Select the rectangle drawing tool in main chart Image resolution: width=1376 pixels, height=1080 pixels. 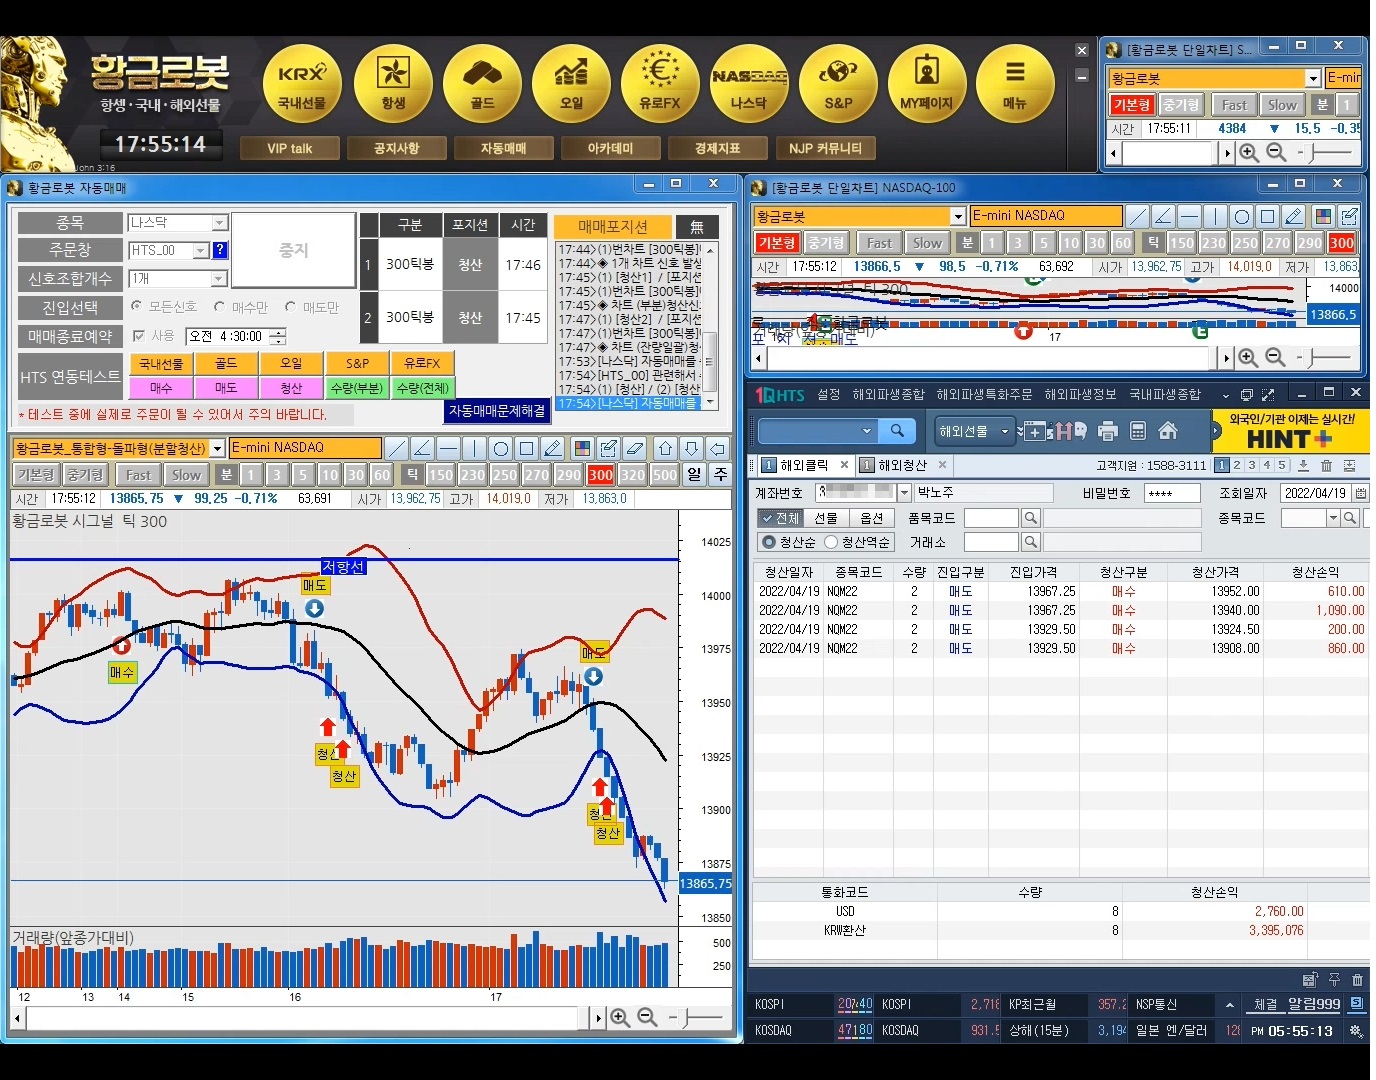527,448
